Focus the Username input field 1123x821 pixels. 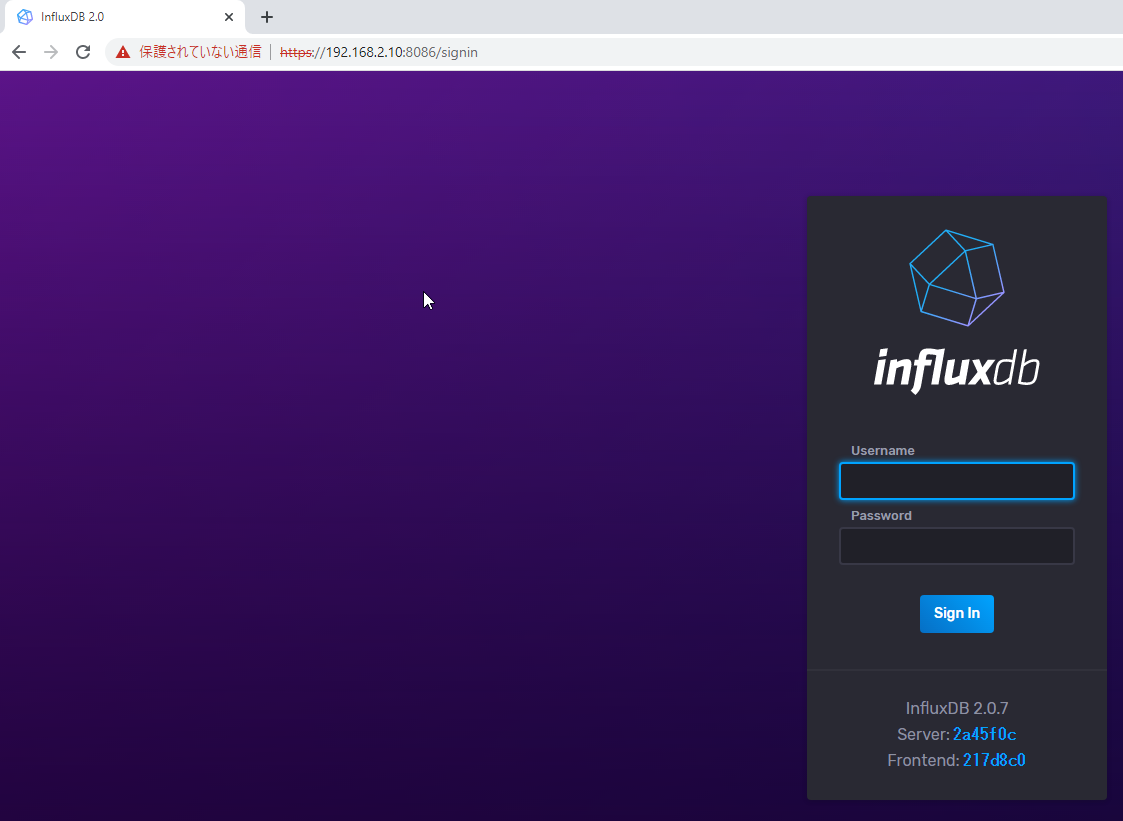coord(956,481)
